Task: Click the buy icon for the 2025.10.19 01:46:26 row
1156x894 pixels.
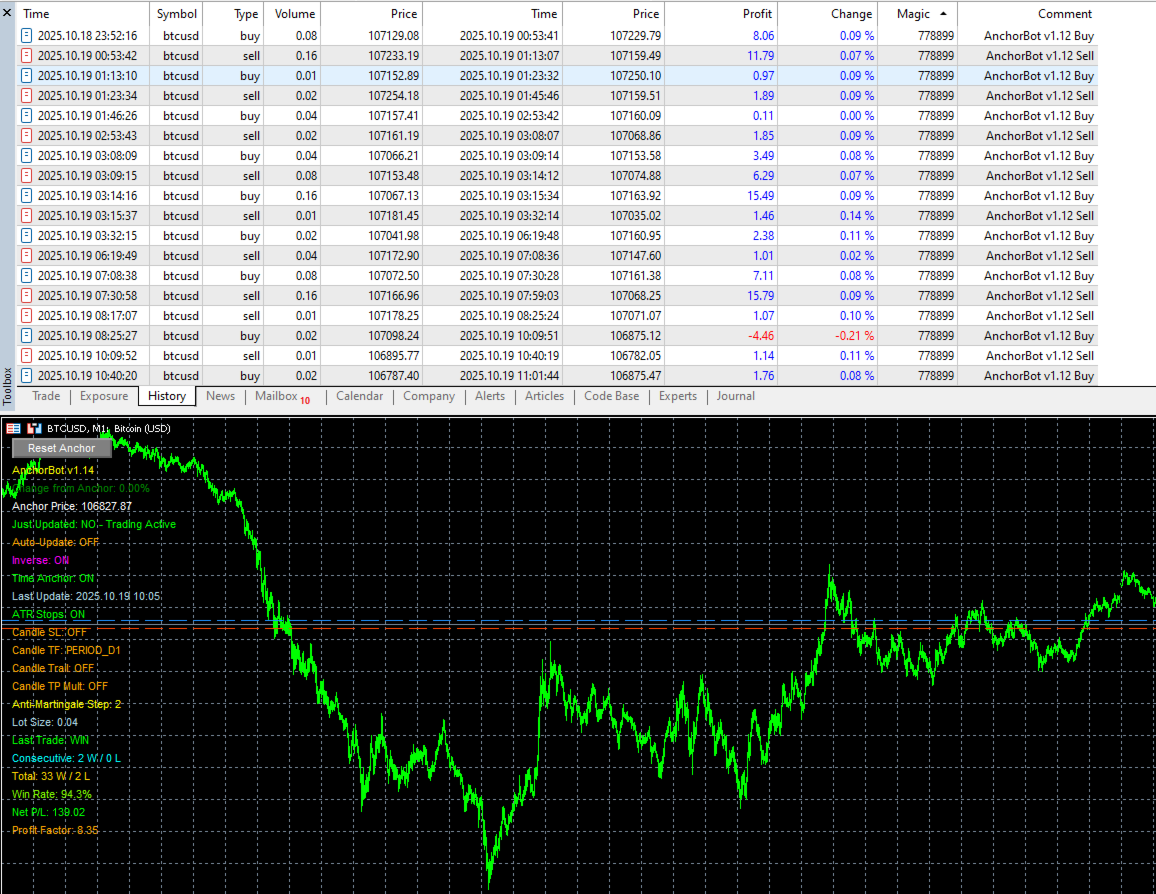Action: pos(27,116)
